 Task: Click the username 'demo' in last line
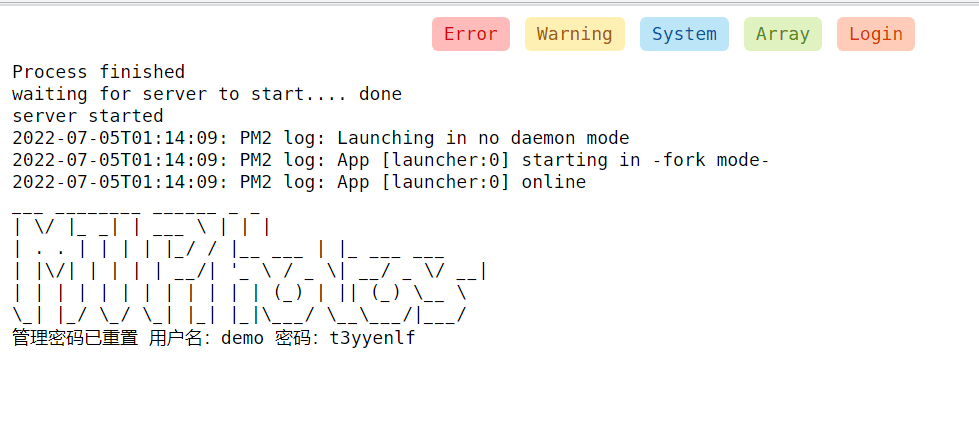click(x=242, y=339)
